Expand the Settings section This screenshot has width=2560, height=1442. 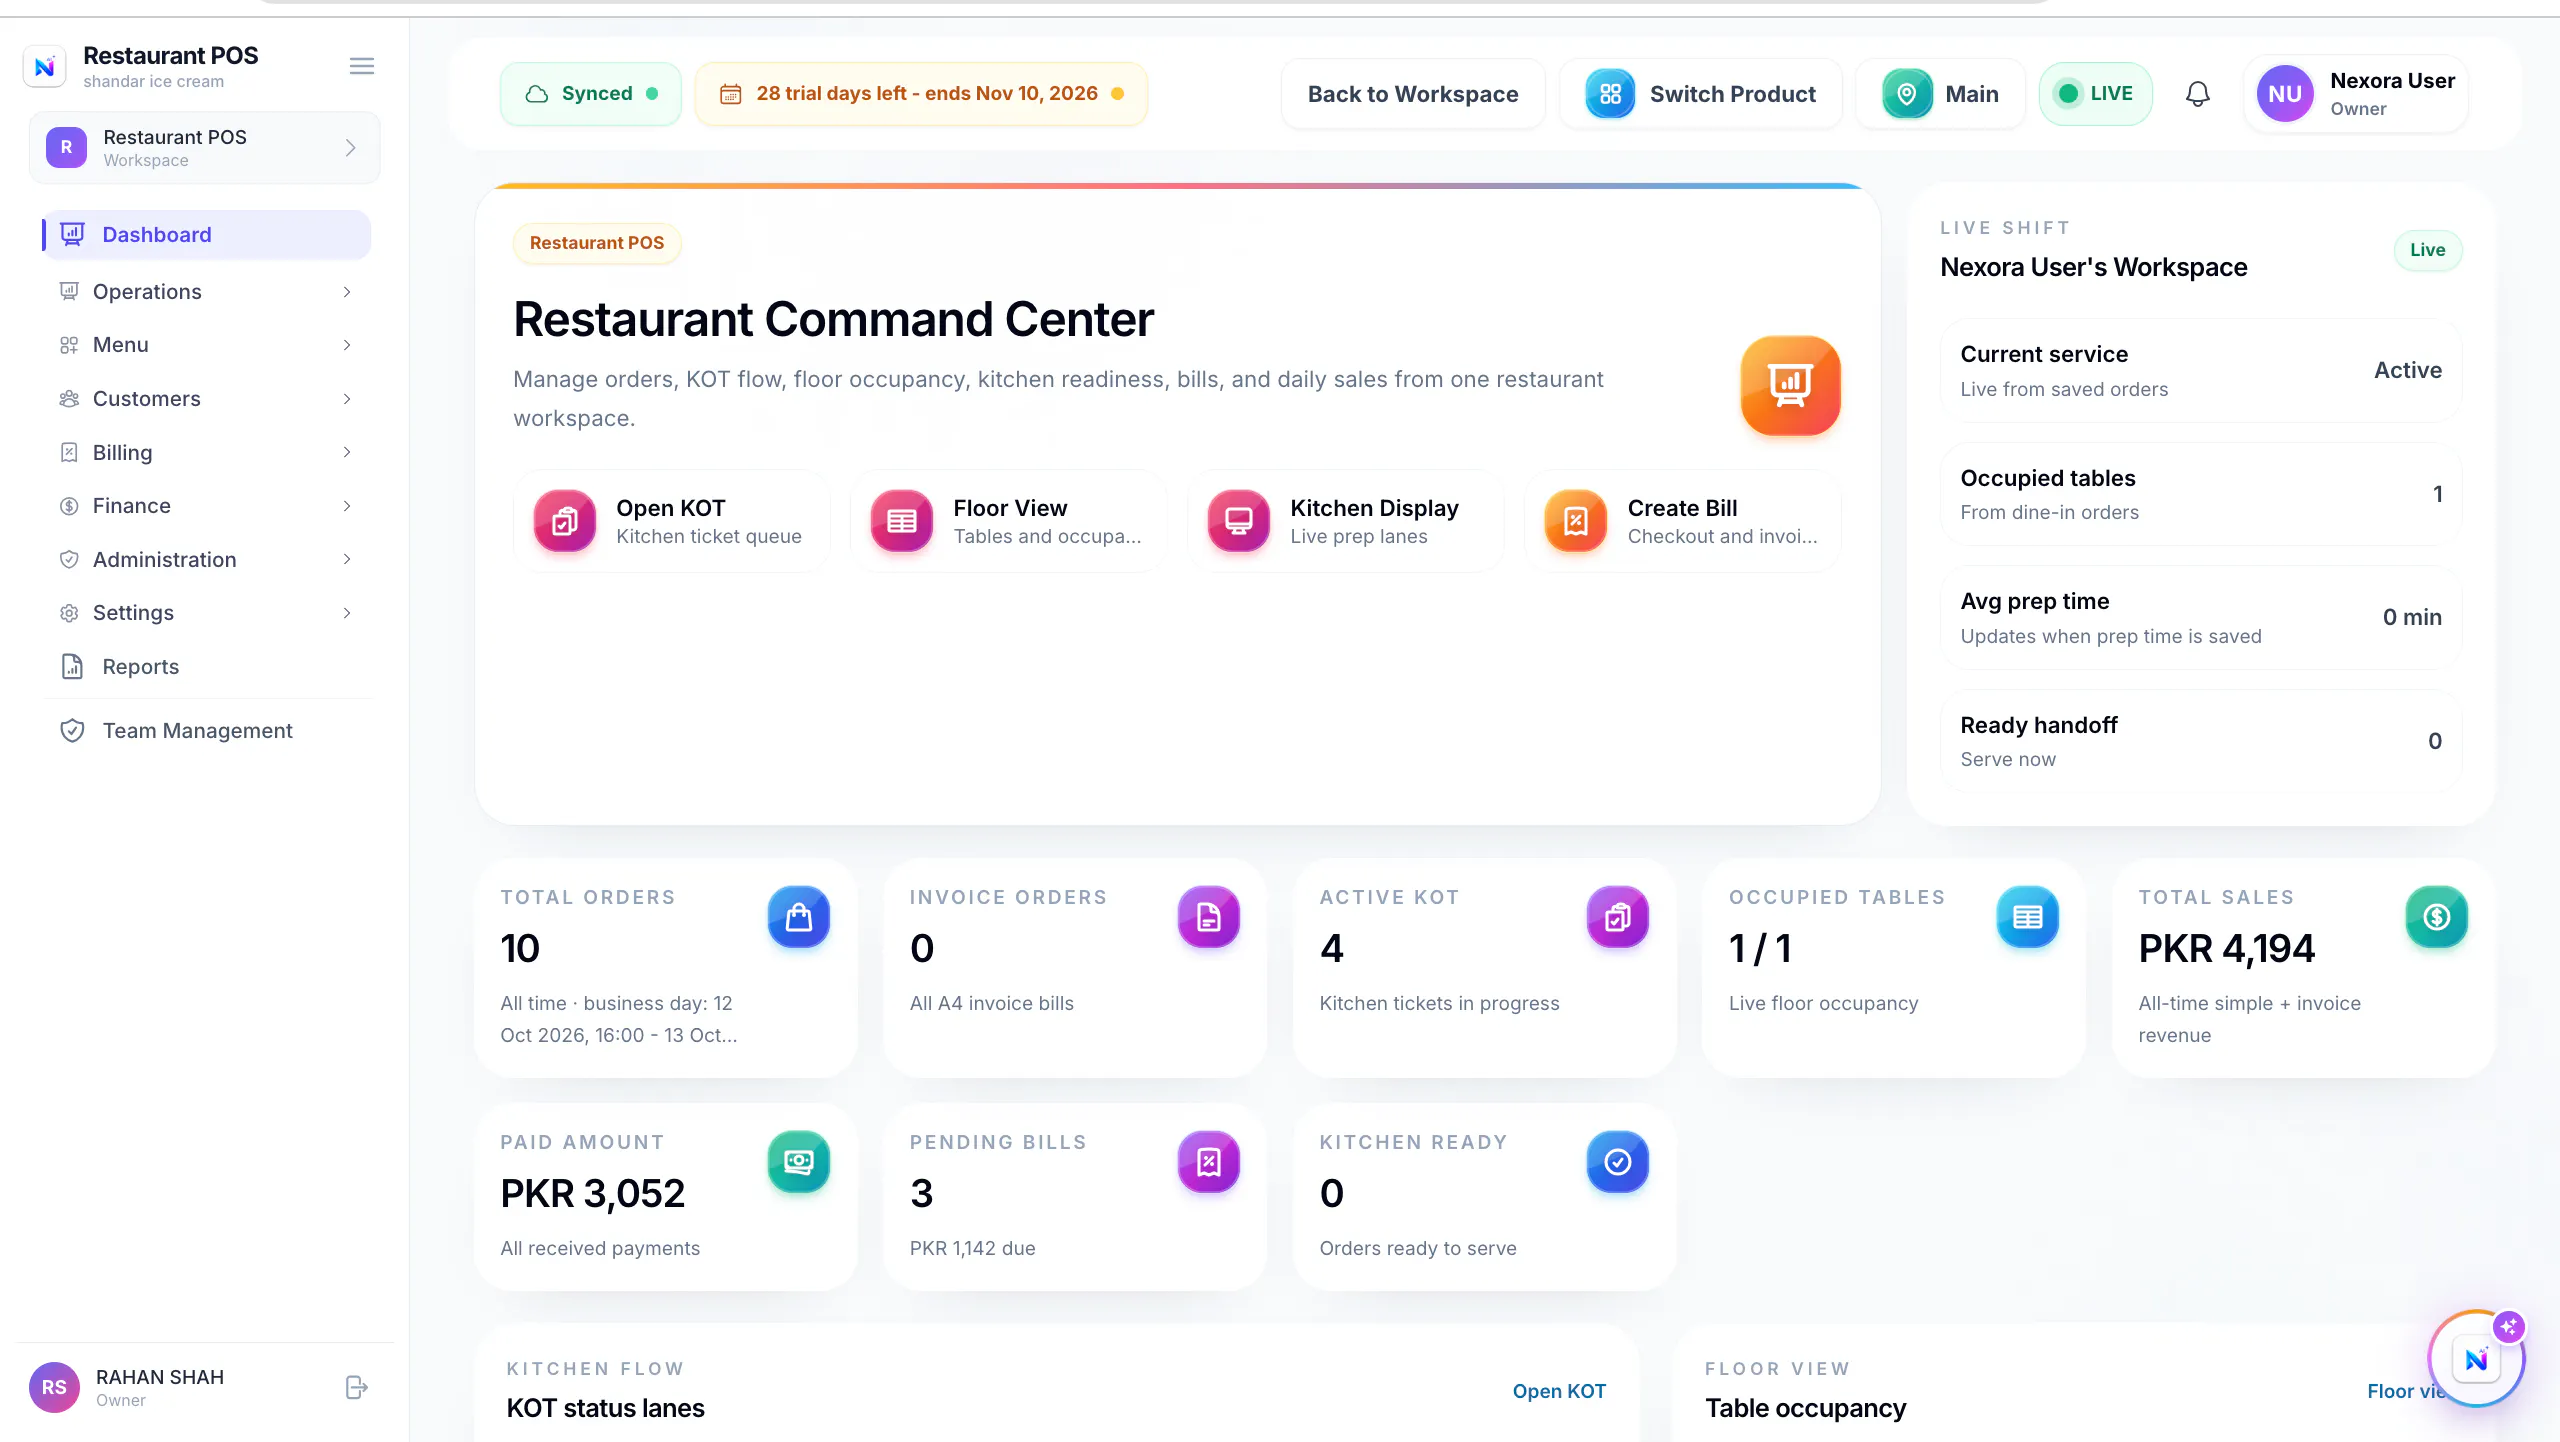pyautogui.click(x=205, y=613)
